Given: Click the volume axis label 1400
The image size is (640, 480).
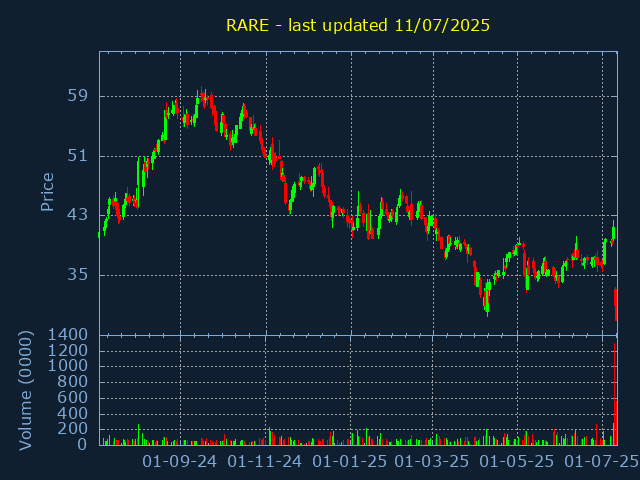Looking at the screenshot, I should pyautogui.click(x=68, y=335).
